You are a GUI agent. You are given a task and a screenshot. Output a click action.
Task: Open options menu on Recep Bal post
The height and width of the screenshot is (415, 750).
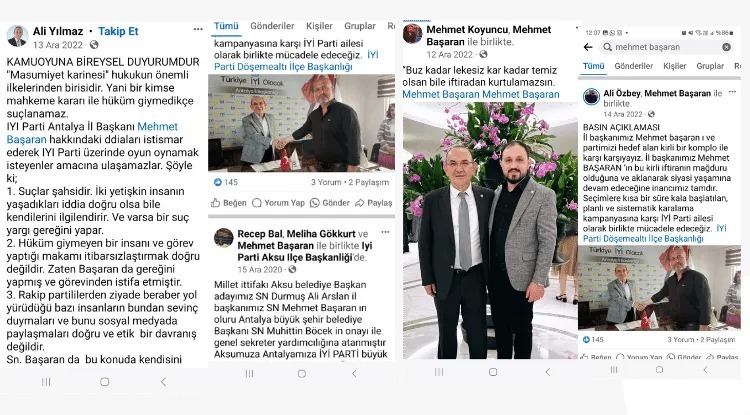click(385, 232)
